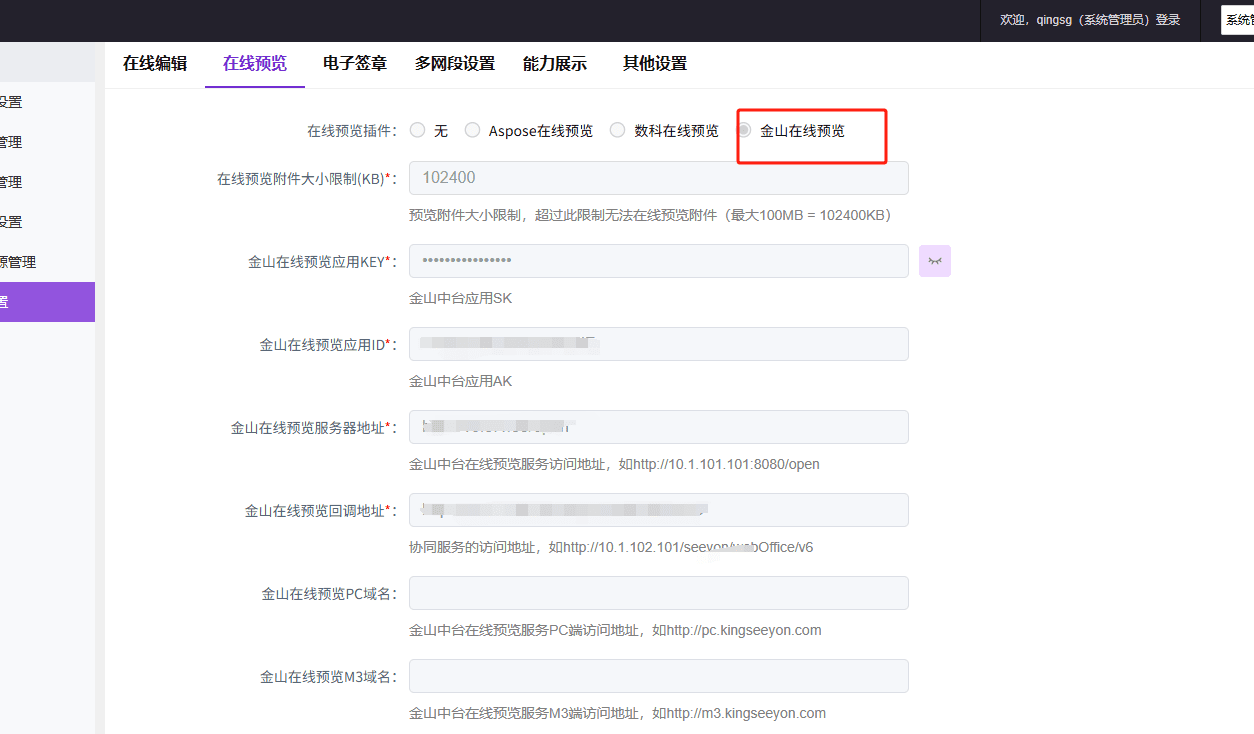Click the empty 金山在线预览M3域名 field
Screen dimensions: 1254x734
pyautogui.click(x=659, y=676)
